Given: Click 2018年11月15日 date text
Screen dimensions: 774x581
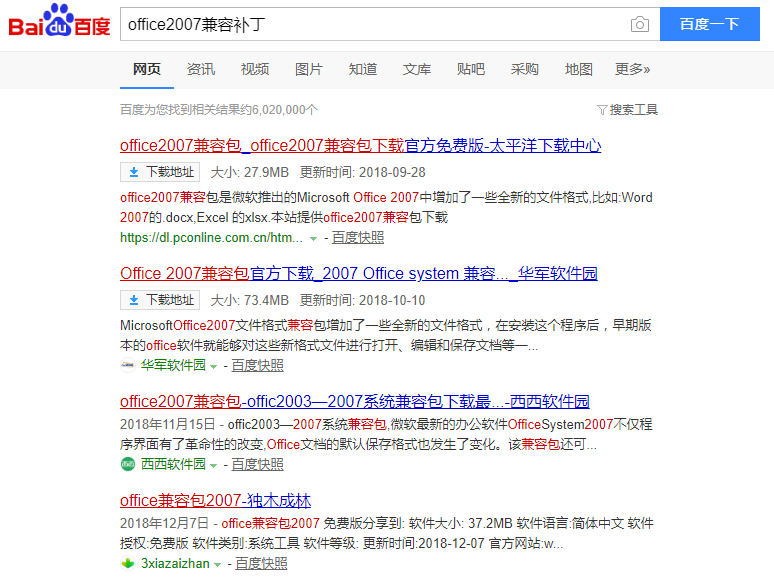Looking at the screenshot, I should (x=168, y=425).
